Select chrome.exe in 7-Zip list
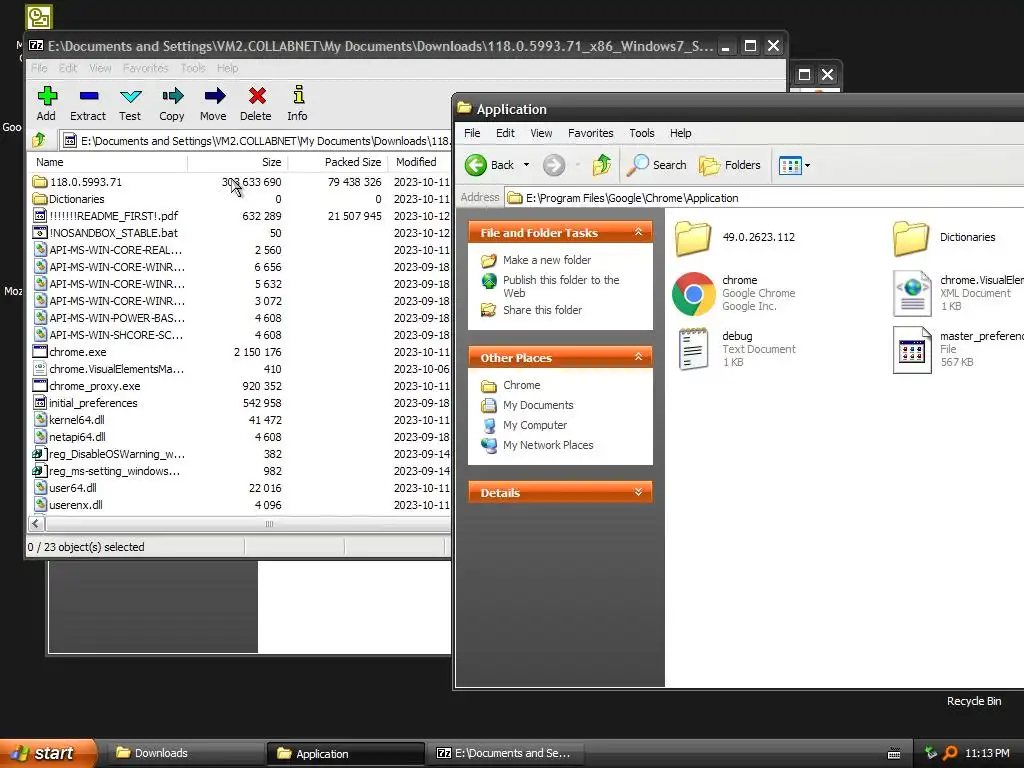 pyautogui.click(x=78, y=352)
